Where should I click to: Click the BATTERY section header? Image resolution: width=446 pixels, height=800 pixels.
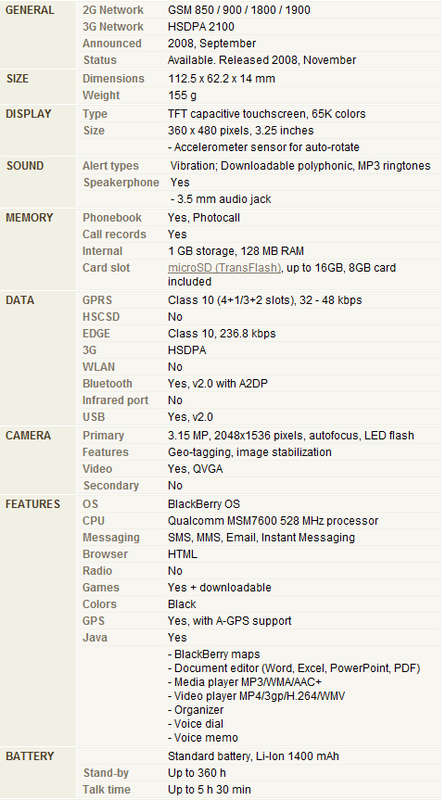point(30,756)
